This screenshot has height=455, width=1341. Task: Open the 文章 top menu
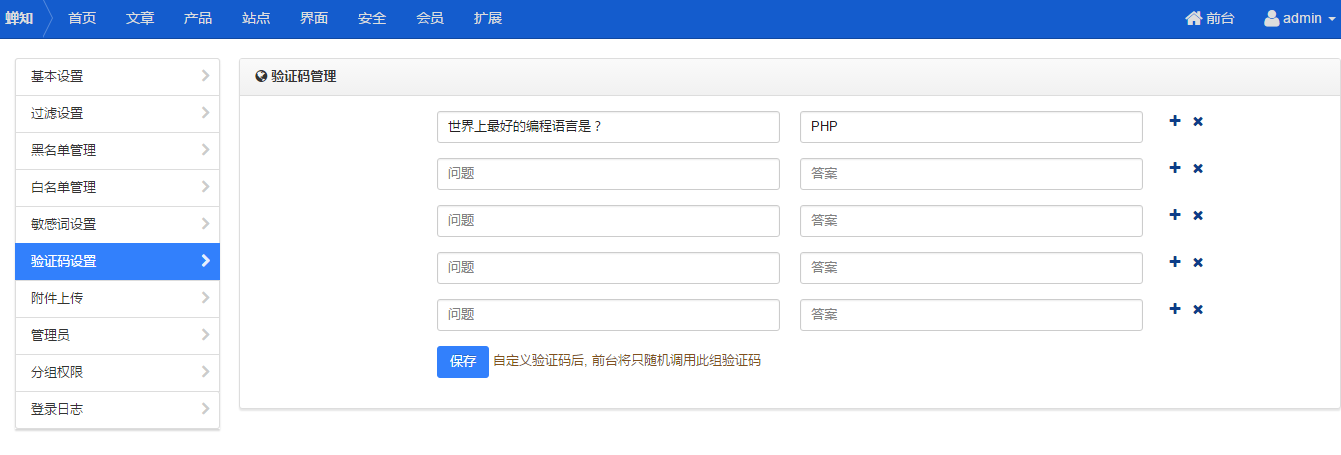pyautogui.click(x=140, y=18)
